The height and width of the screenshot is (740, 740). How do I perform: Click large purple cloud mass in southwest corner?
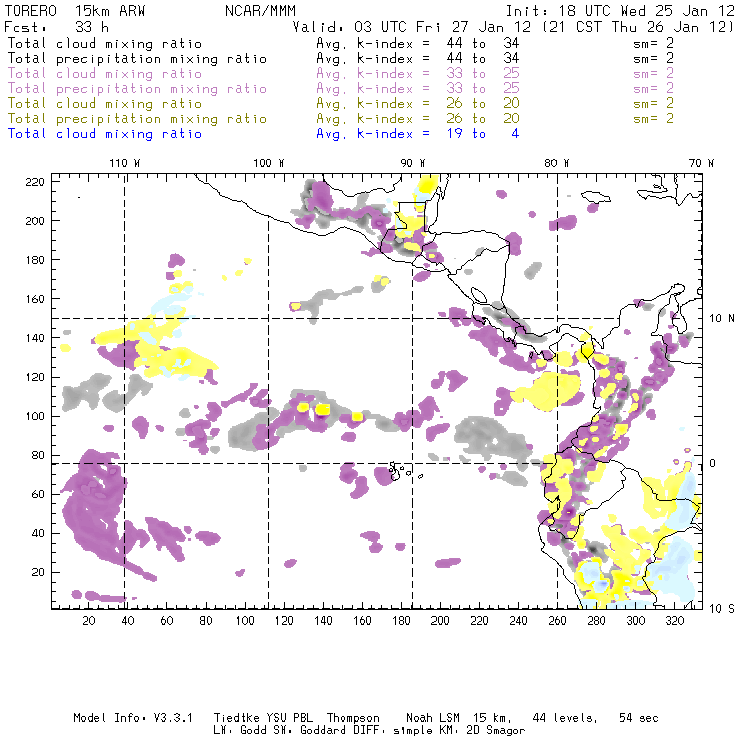[94, 507]
